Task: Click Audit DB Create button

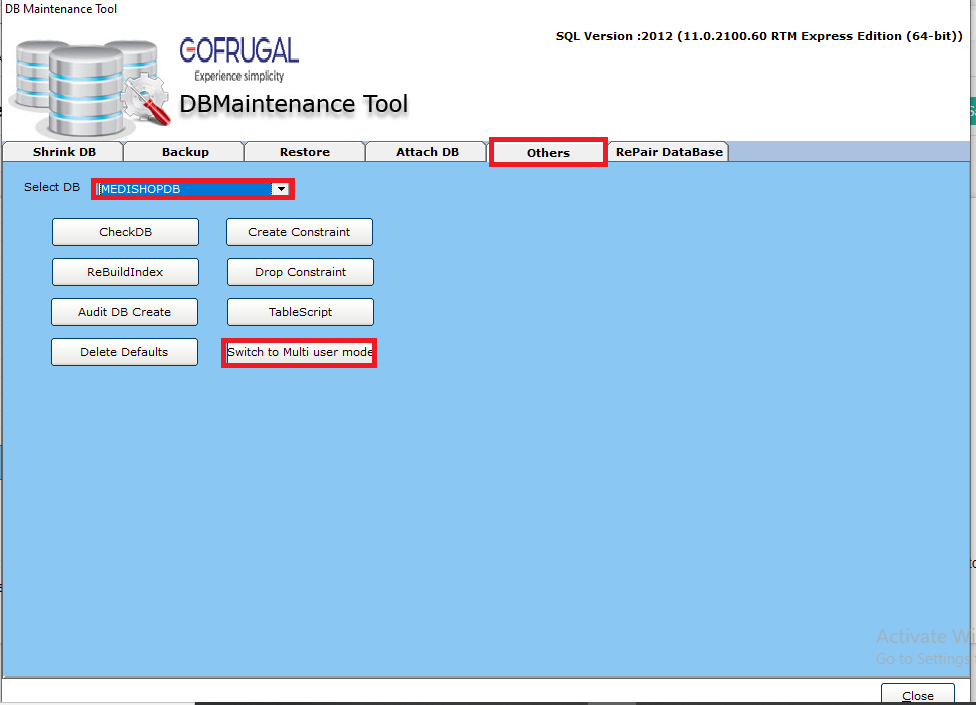Action: [x=124, y=312]
